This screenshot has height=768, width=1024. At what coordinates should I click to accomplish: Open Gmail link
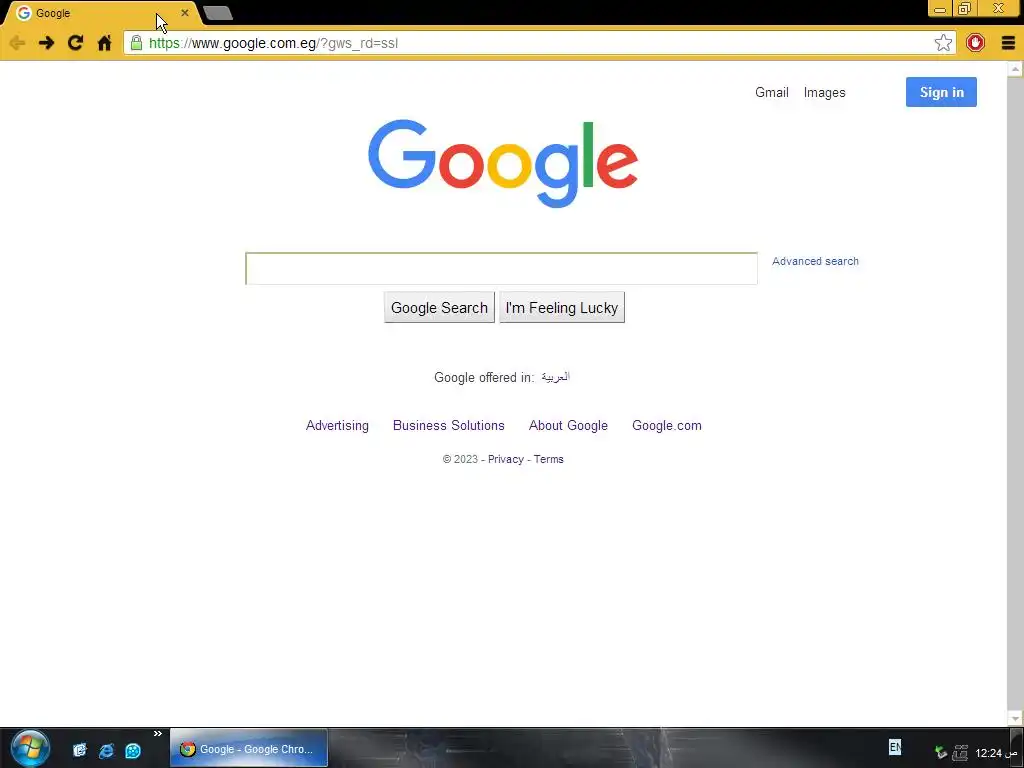[x=771, y=93]
